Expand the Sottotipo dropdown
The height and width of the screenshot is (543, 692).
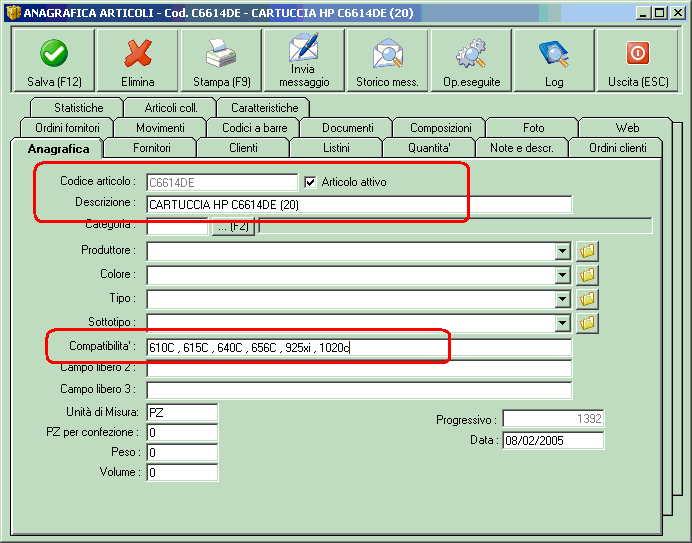[x=562, y=323]
